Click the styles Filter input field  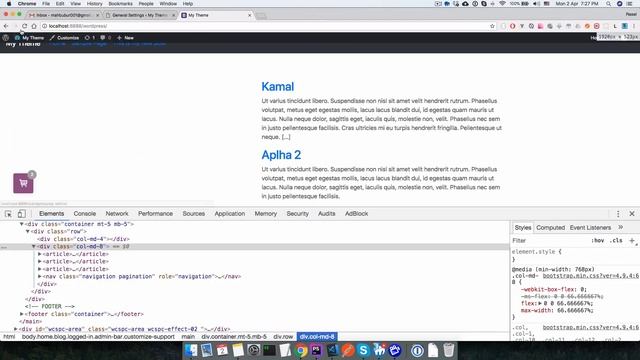pos(549,240)
